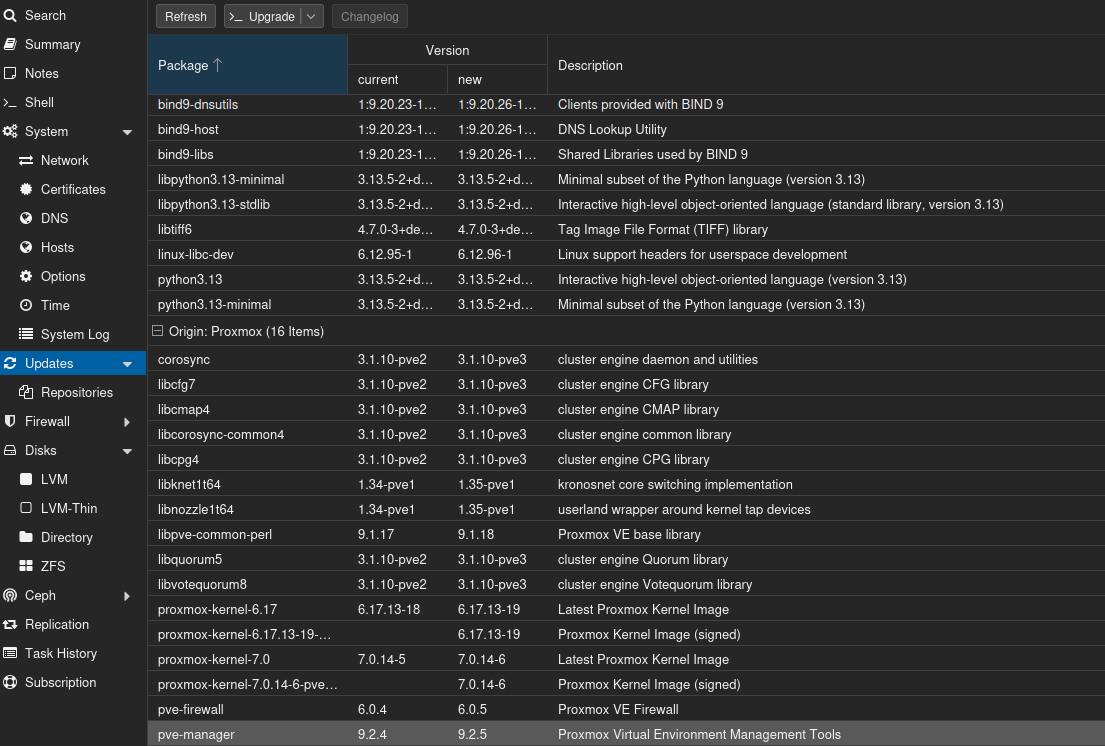Collapse the Disks menu section arrow
Image resolution: width=1105 pixels, height=746 pixels.
[128, 451]
